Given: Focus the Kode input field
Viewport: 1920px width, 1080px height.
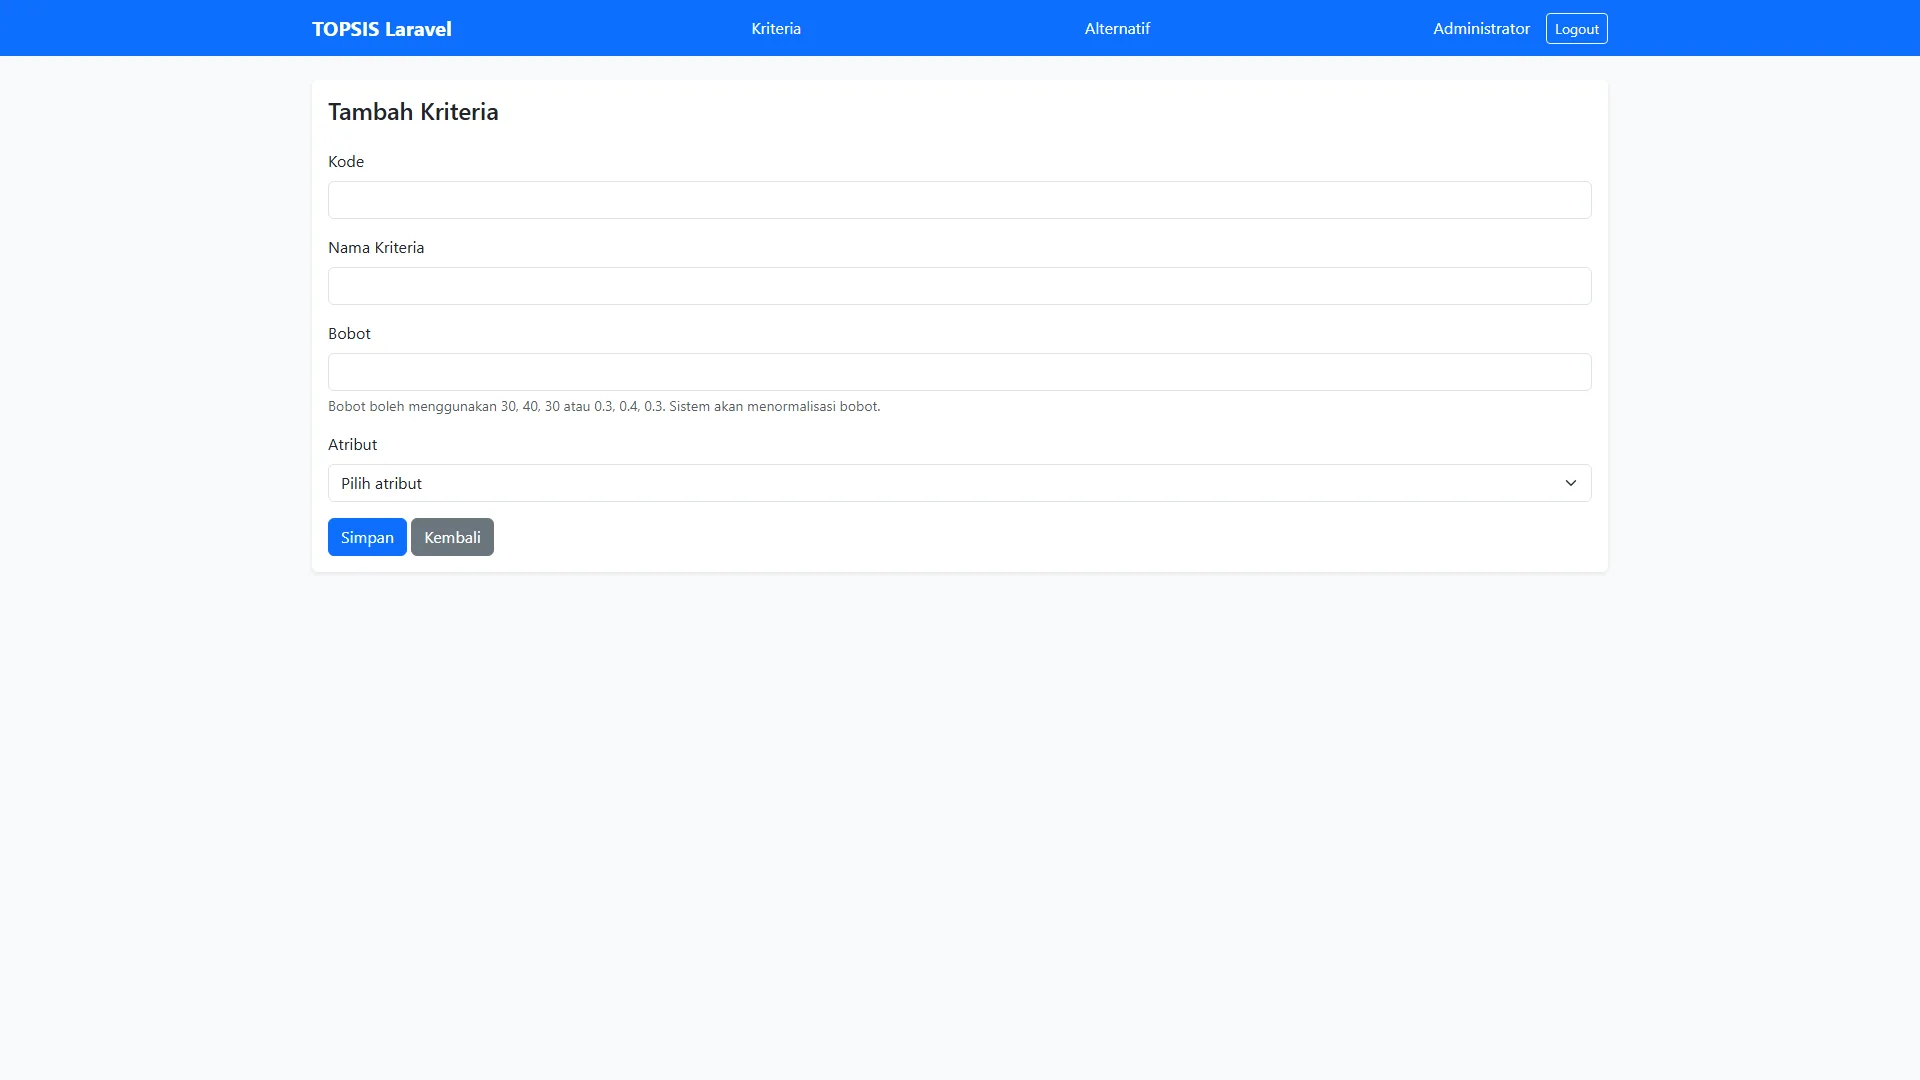Looking at the screenshot, I should 959,200.
